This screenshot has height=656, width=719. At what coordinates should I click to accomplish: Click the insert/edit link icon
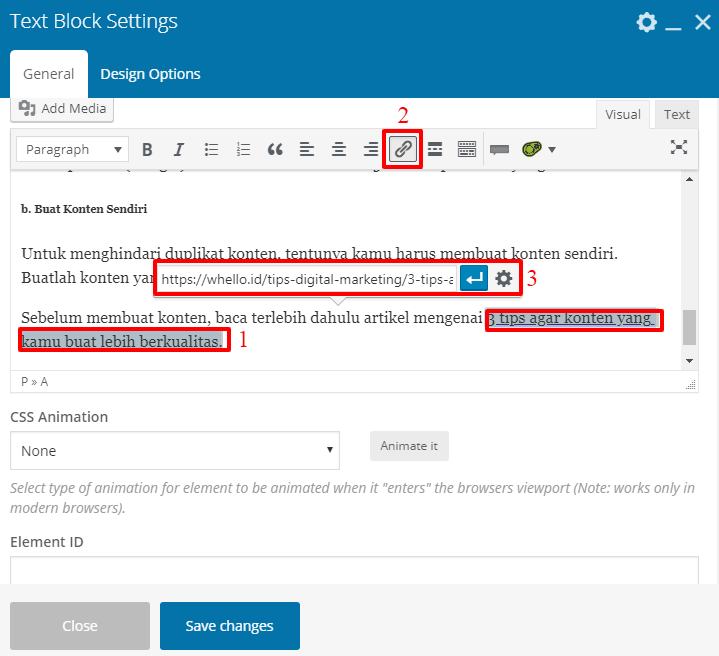point(403,150)
